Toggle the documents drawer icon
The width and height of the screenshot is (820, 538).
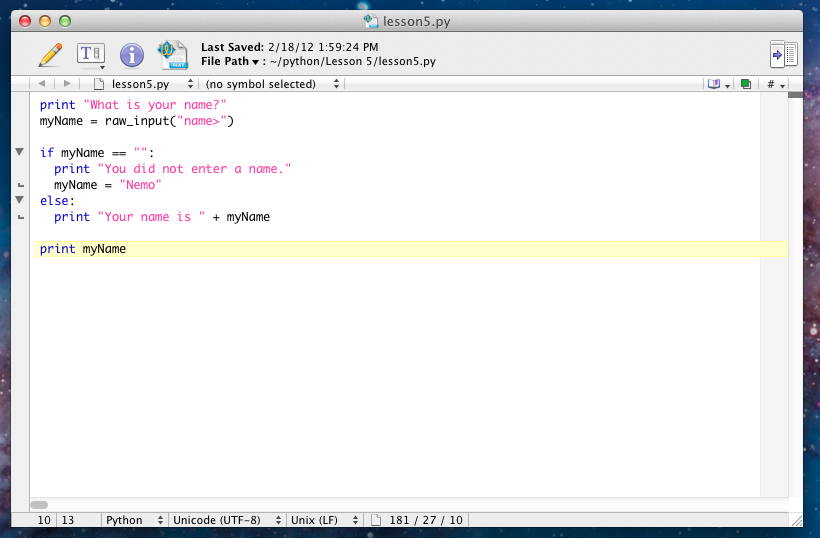tap(783, 54)
